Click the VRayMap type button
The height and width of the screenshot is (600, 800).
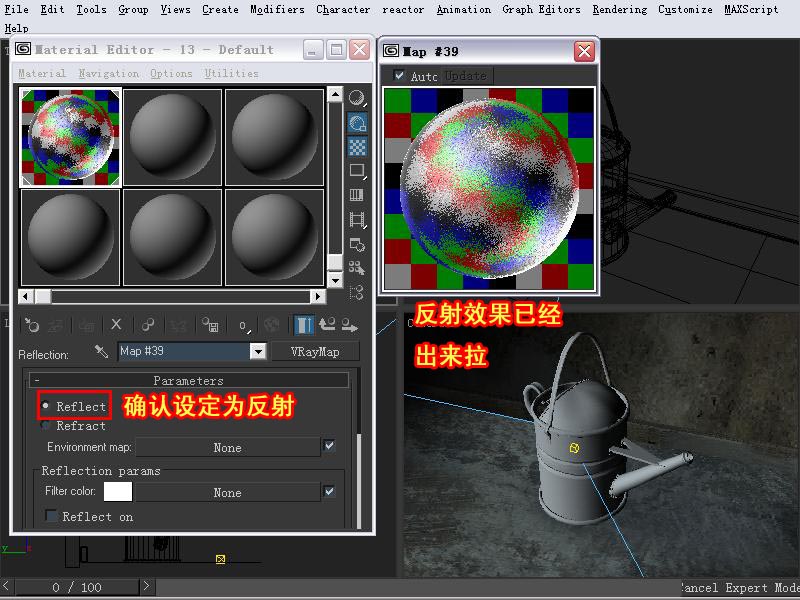(315, 352)
